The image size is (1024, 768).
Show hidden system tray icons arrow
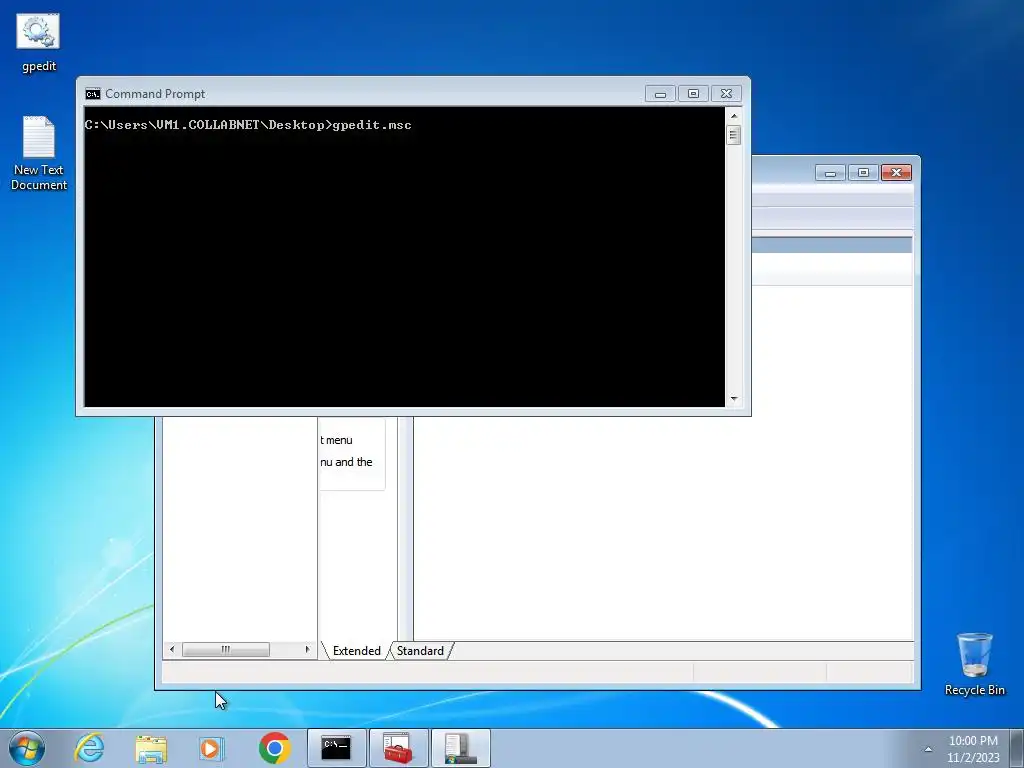click(x=928, y=749)
